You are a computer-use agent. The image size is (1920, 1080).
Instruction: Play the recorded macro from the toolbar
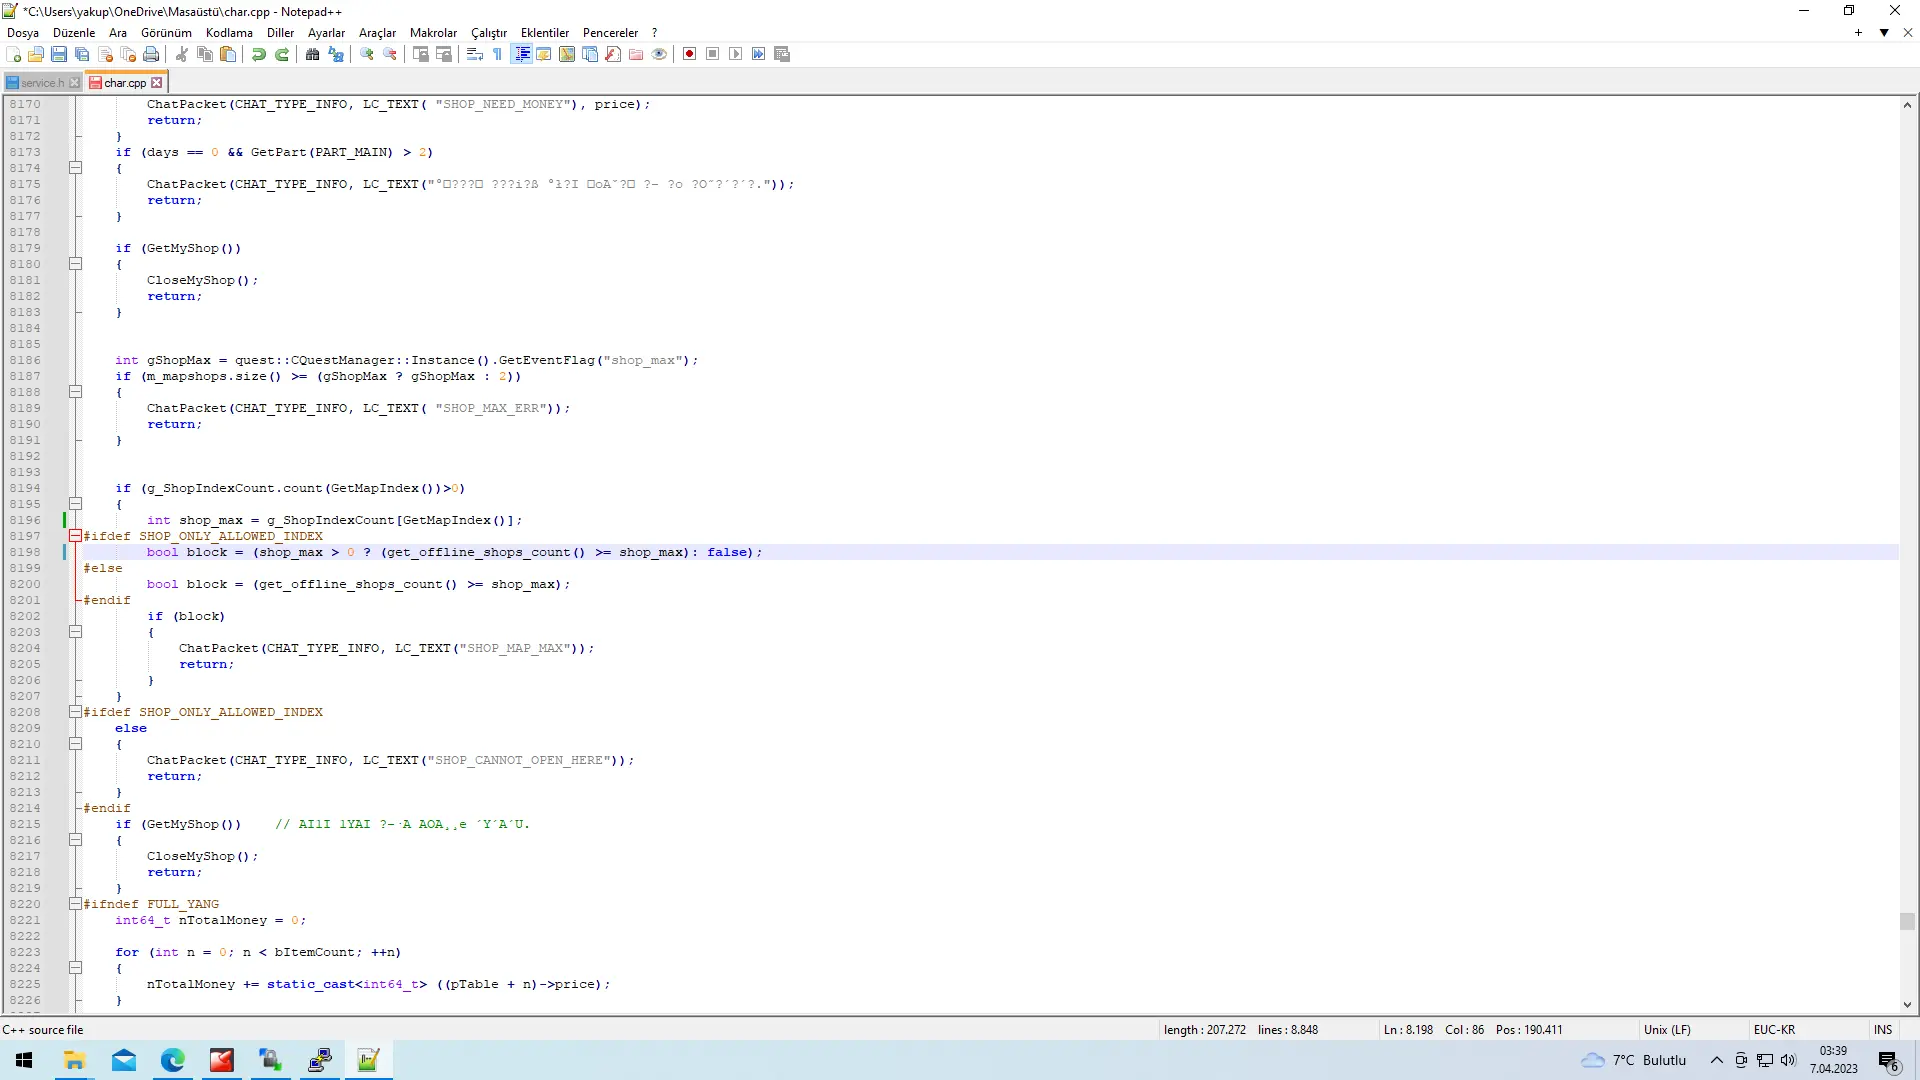[736, 54]
